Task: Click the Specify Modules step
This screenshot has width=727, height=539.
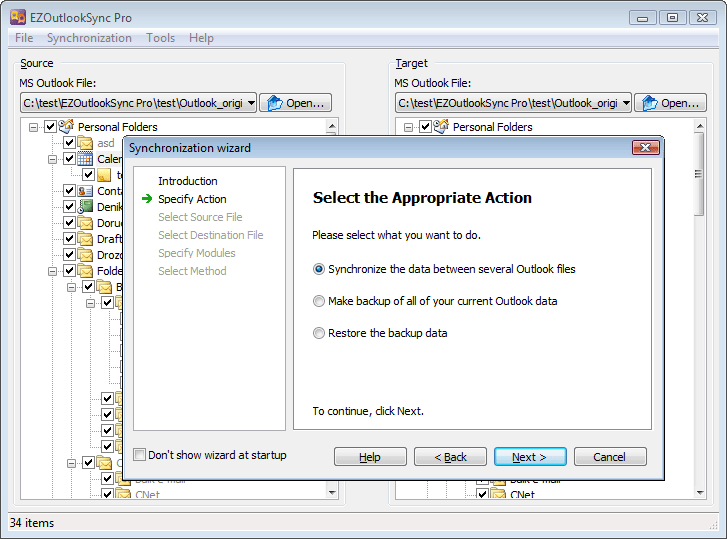Action: [197, 253]
